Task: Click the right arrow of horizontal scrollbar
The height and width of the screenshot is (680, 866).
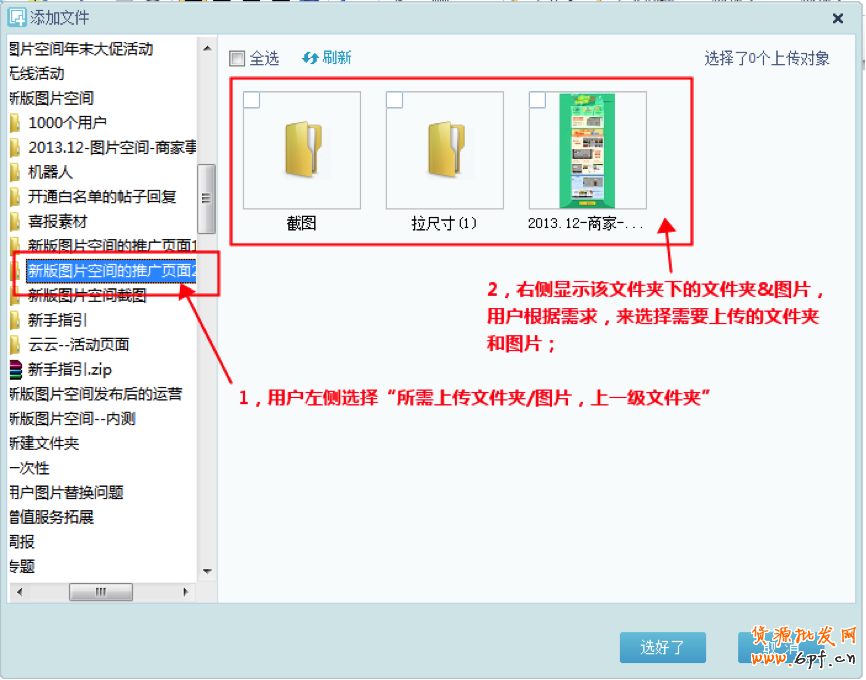Action: [x=186, y=592]
